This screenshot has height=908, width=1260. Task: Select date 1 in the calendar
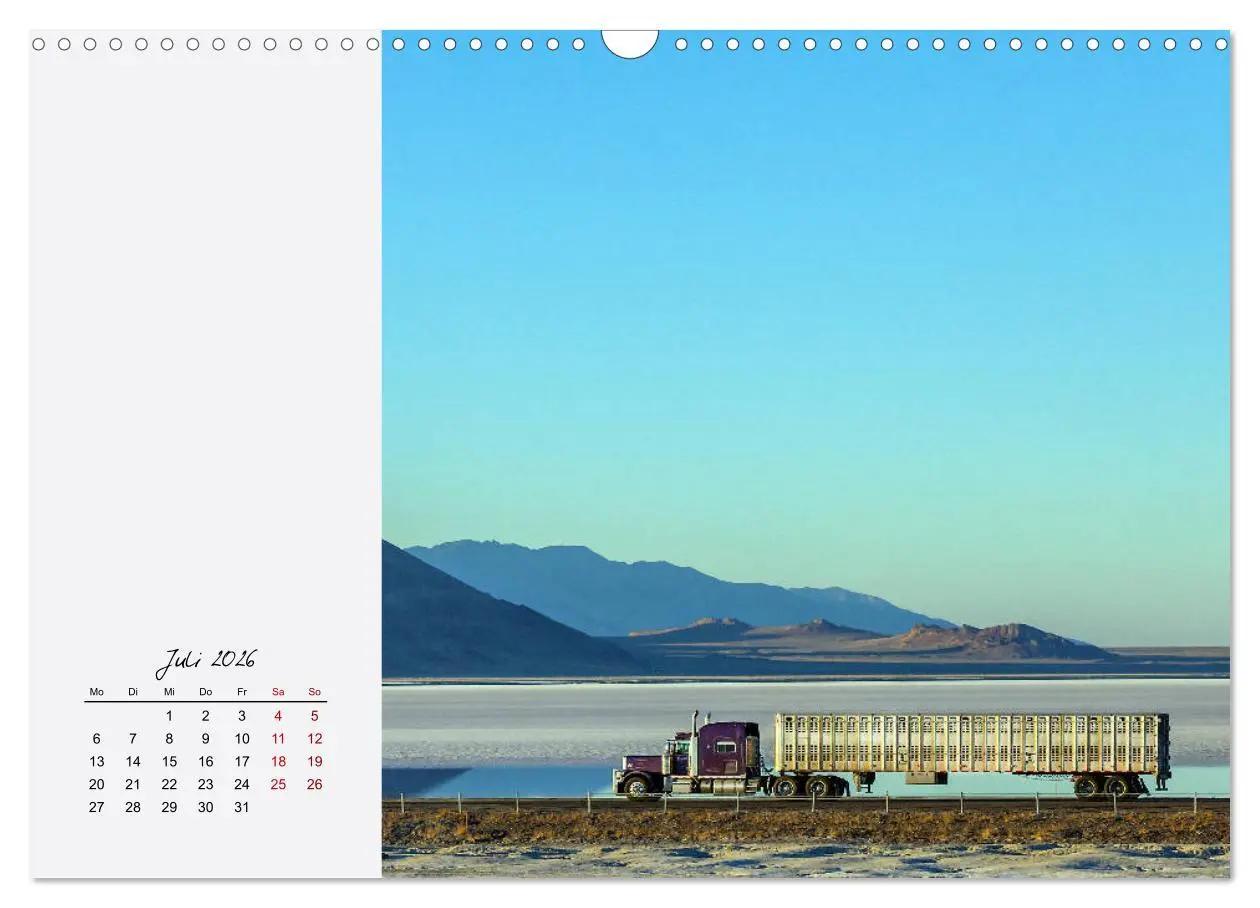coord(169,716)
